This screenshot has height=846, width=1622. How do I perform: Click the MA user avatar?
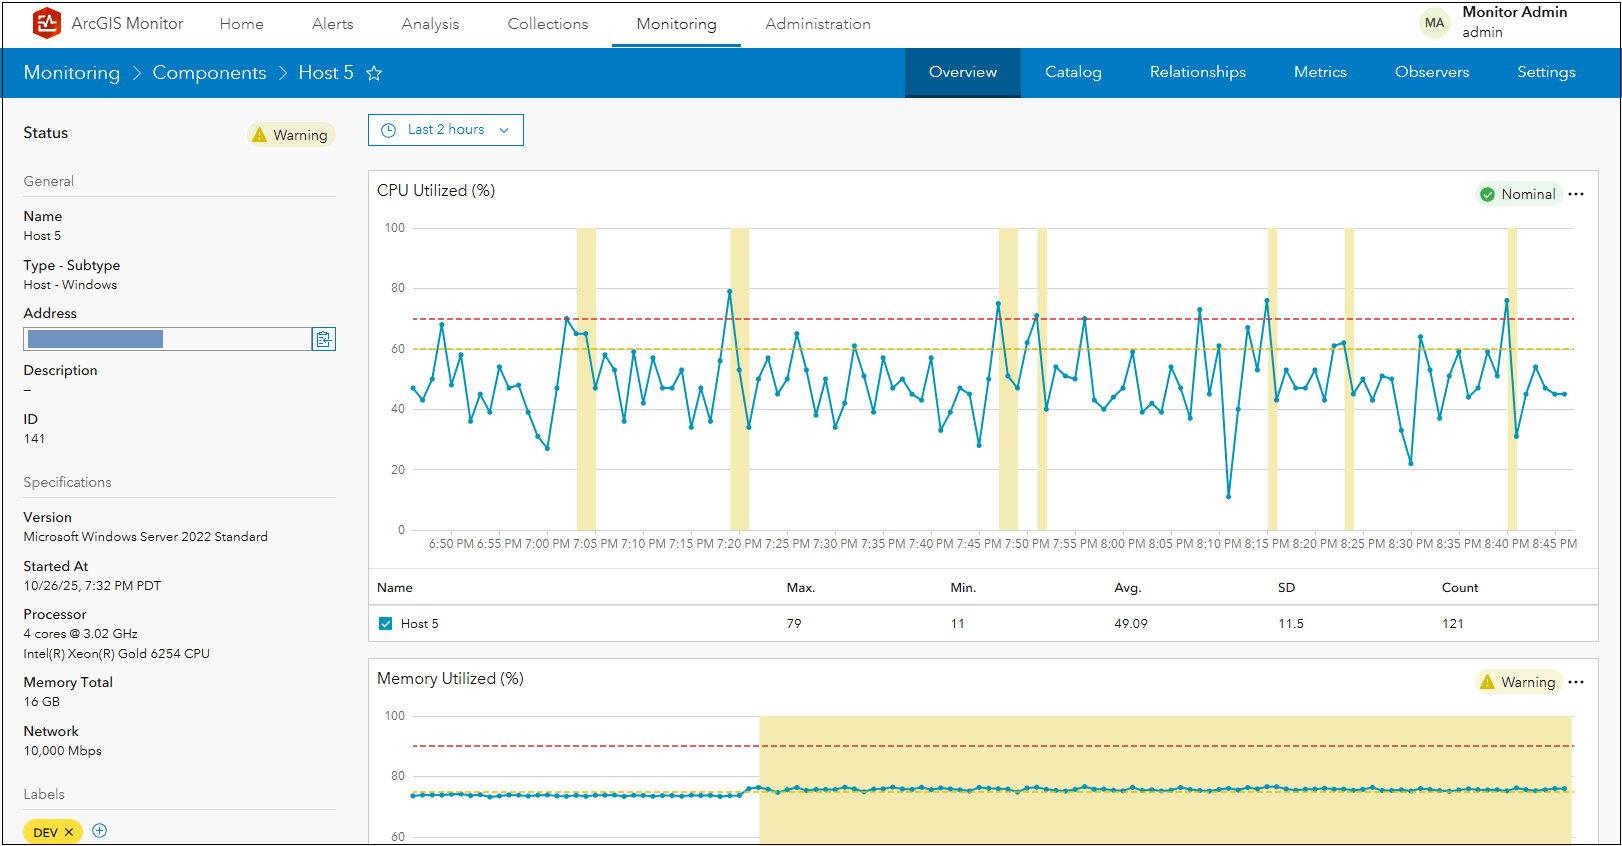click(1434, 23)
